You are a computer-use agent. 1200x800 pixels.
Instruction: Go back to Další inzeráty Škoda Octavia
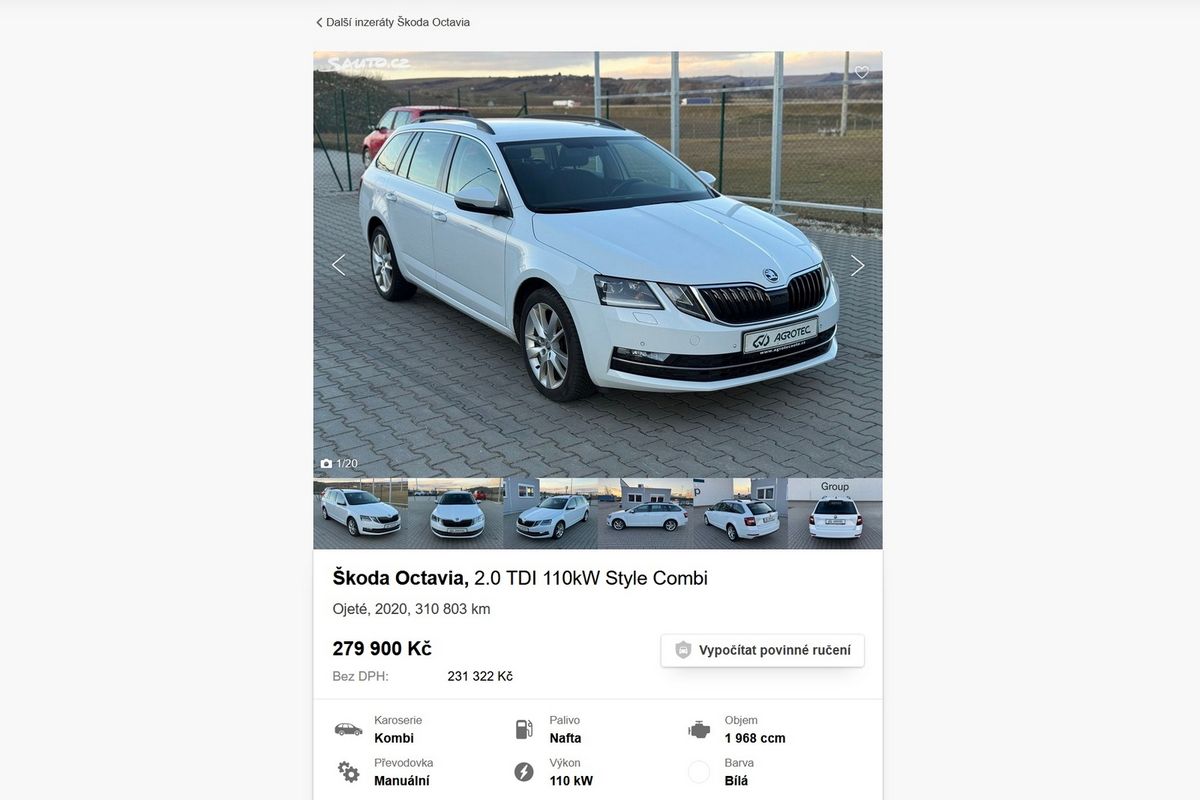tap(393, 22)
